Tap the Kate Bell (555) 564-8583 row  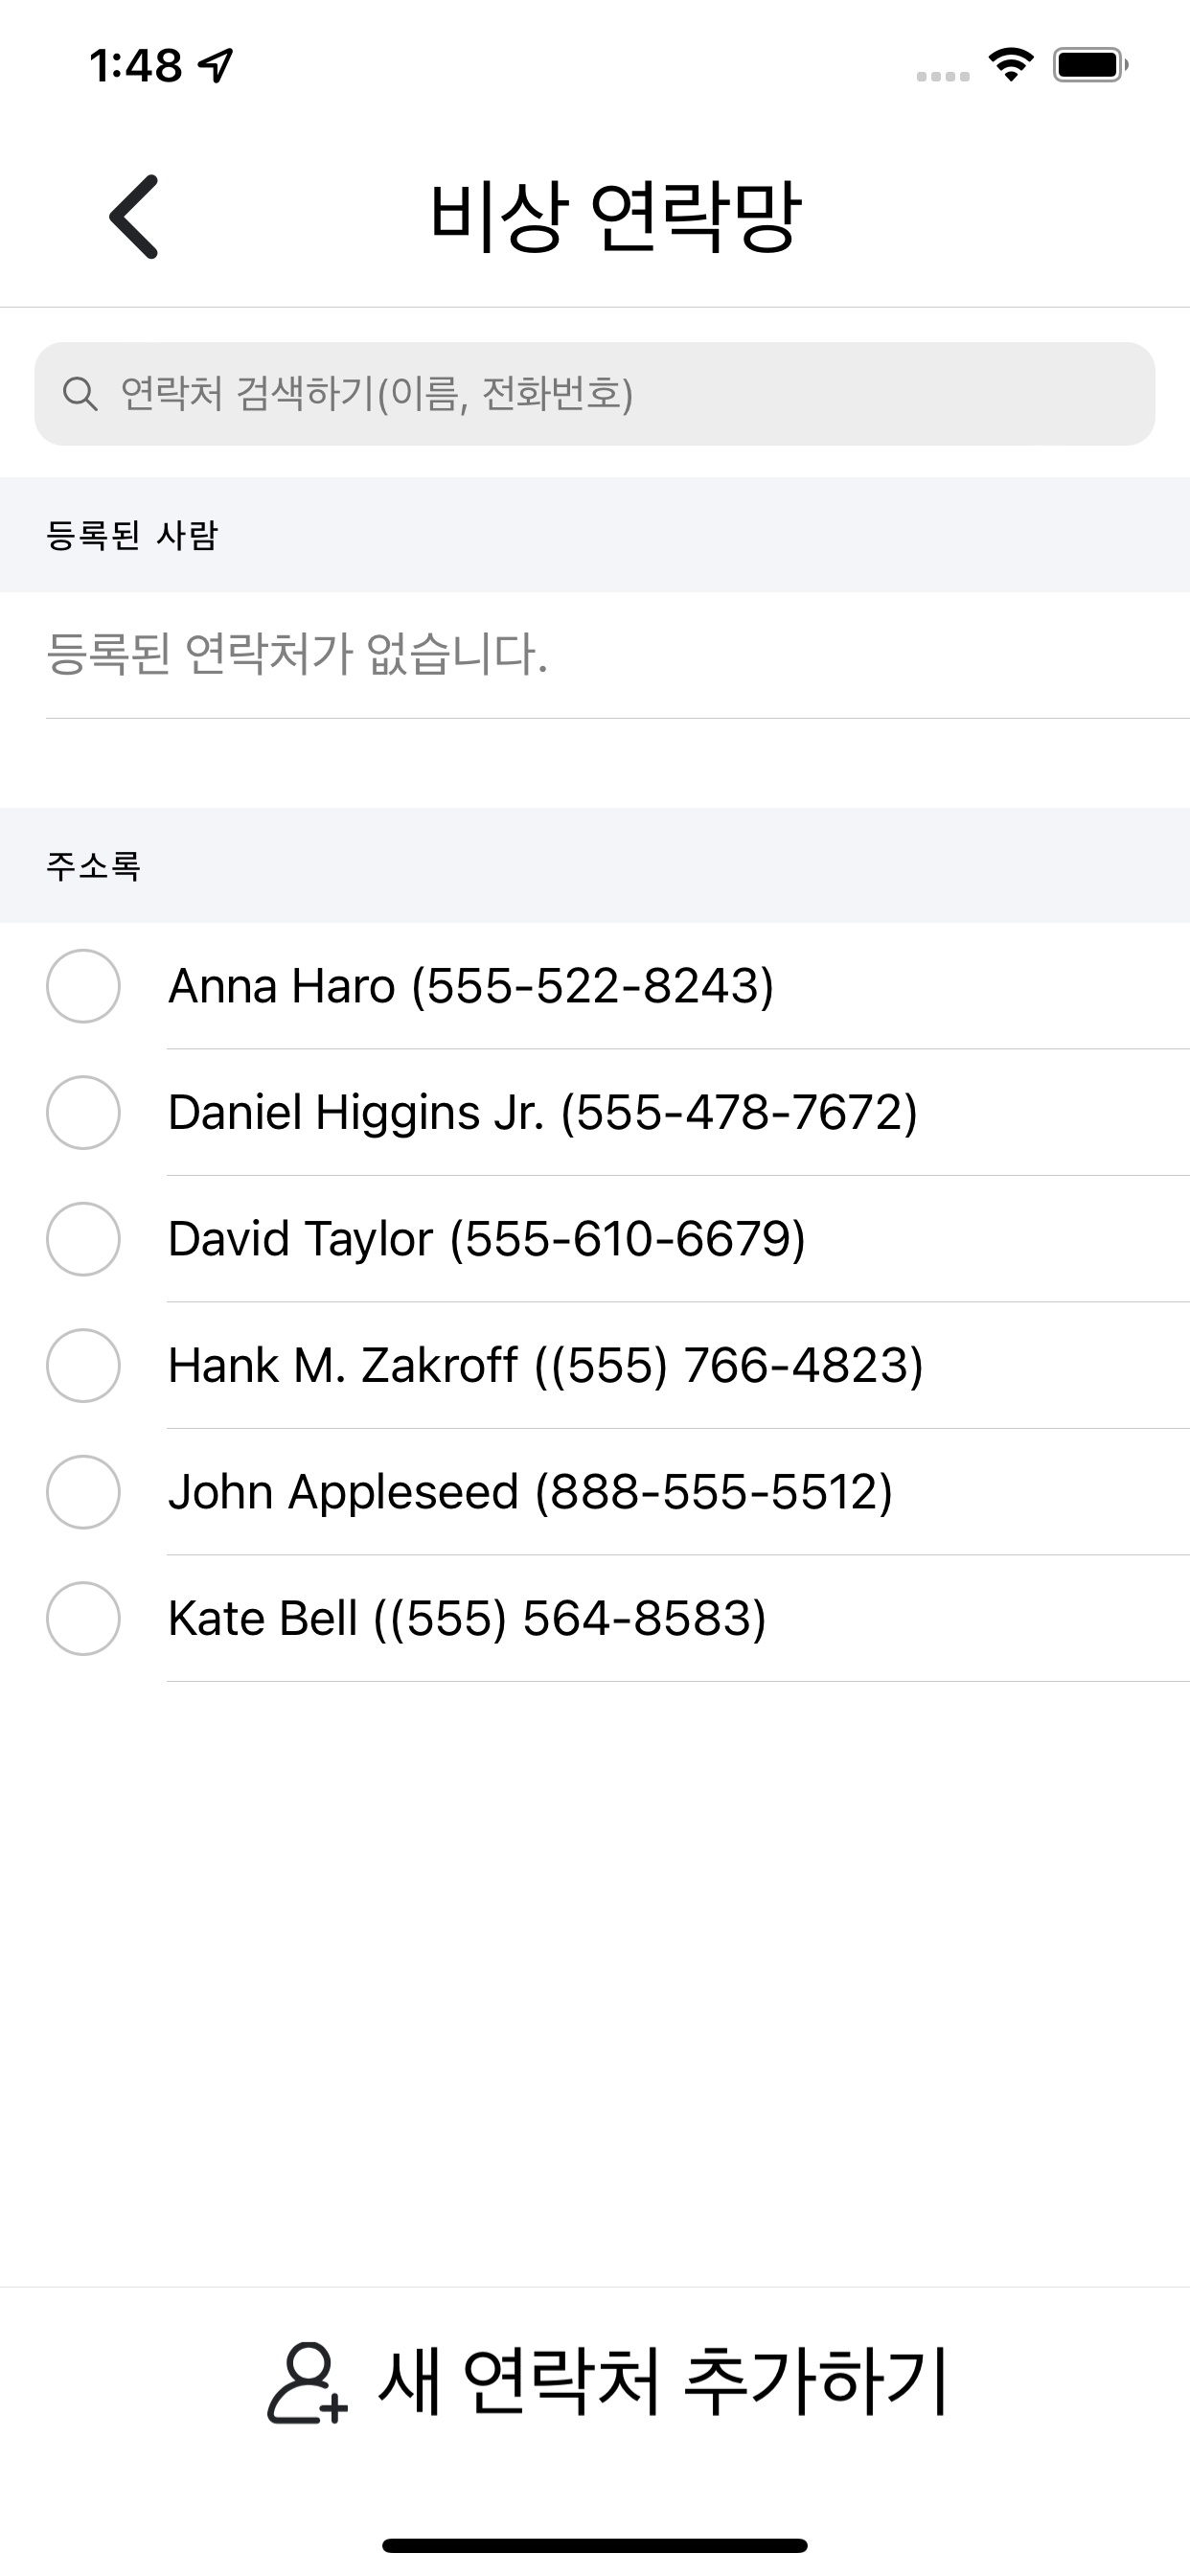pyautogui.click(x=595, y=1618)
